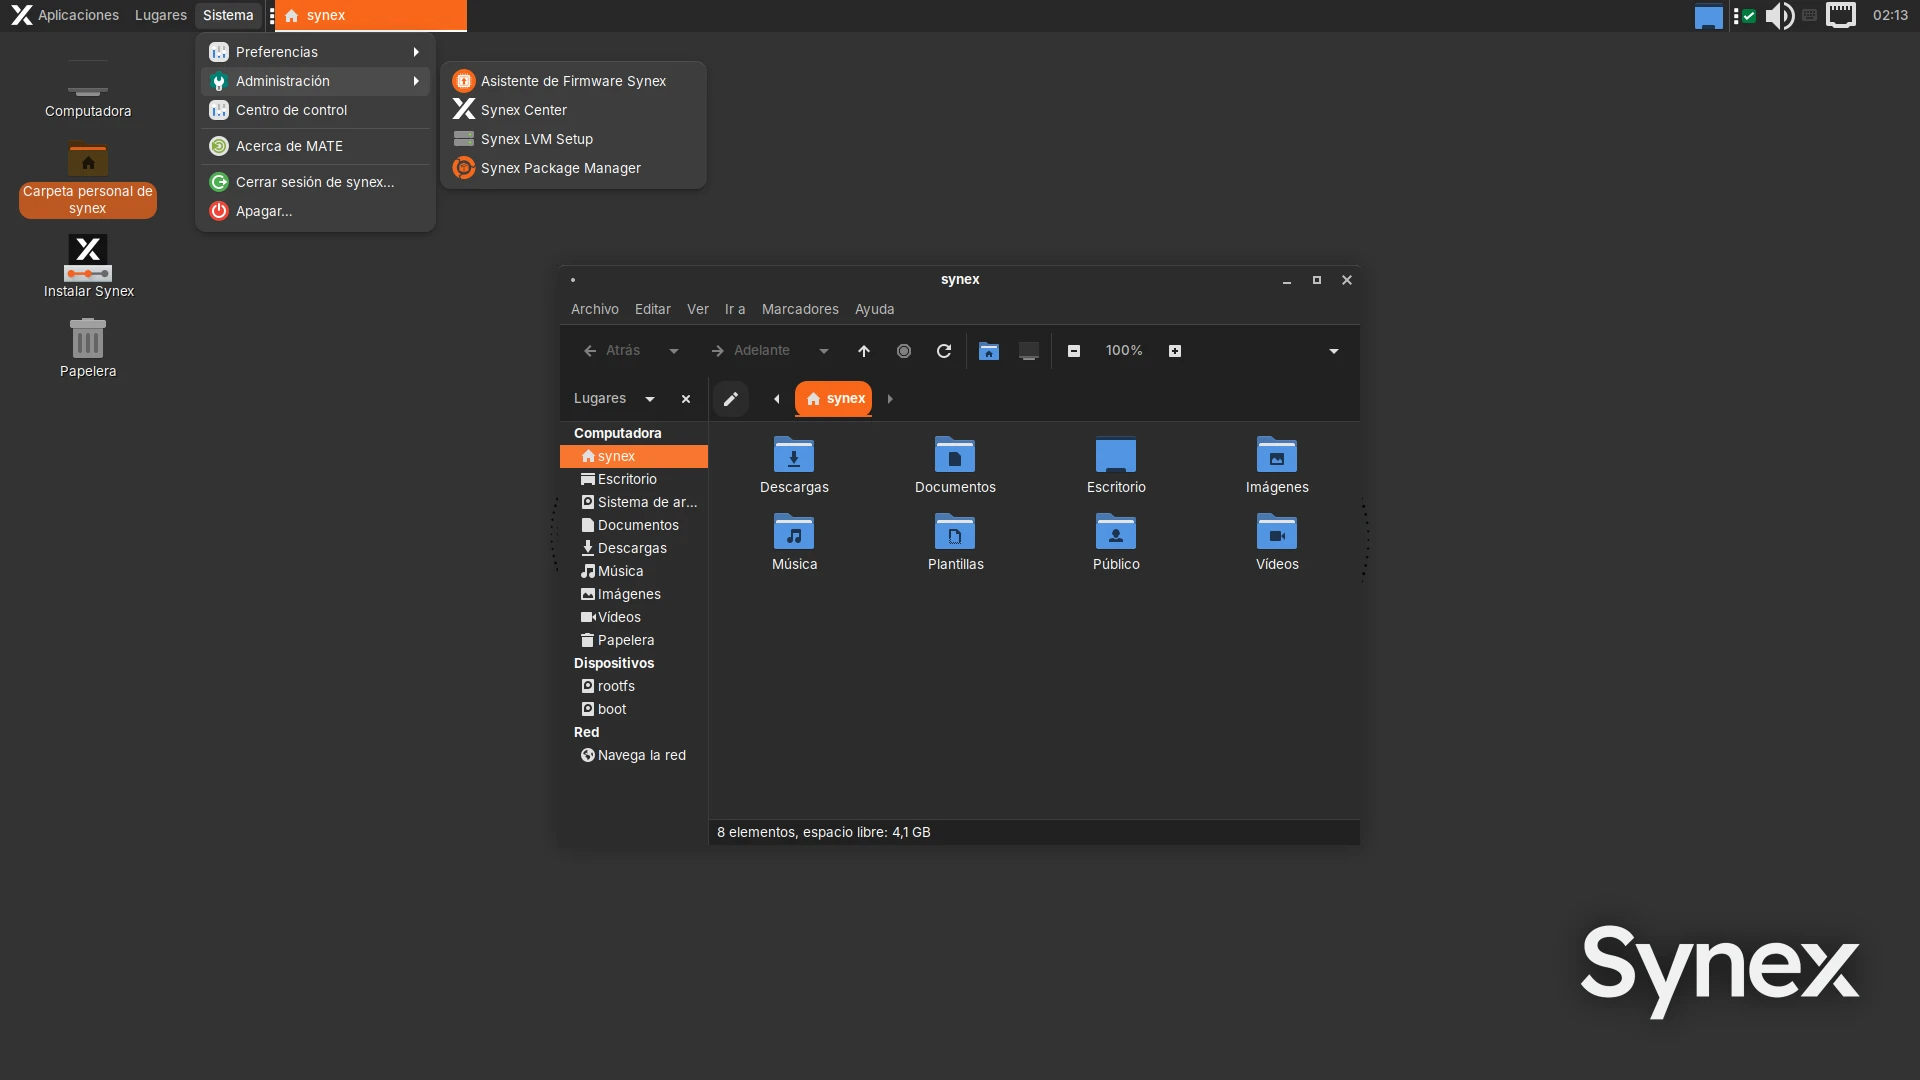Open Centro de control
This screenshot has width=1920, height=1080.
[x=315, y=110]
